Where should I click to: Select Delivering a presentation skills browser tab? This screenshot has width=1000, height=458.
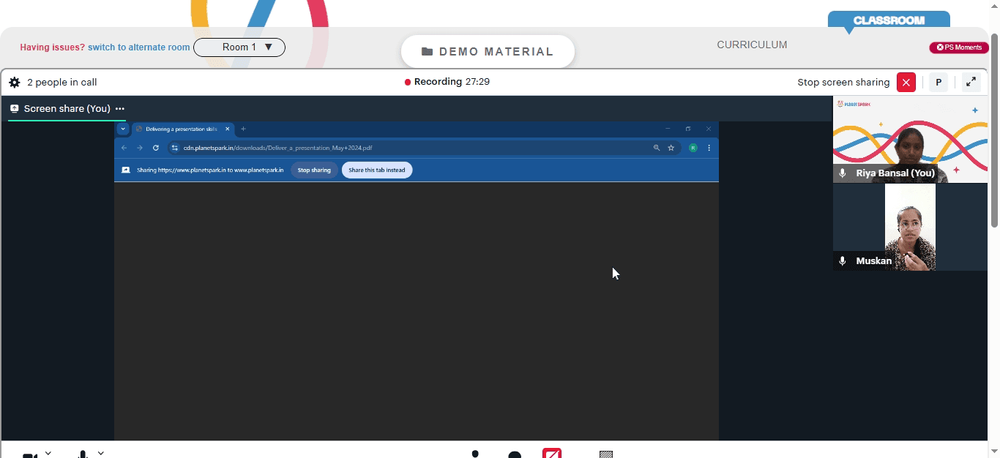[x=183, y=129]
